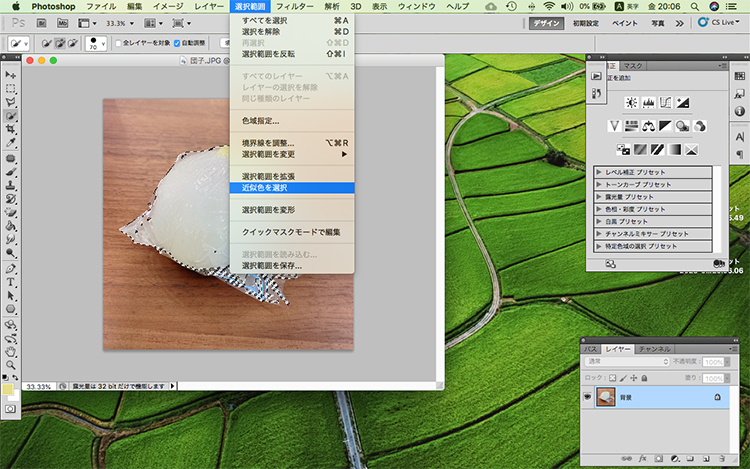Screen dimensions: 750x469
Task: Select the Clone Stamp tool
Action: [11, 185]
